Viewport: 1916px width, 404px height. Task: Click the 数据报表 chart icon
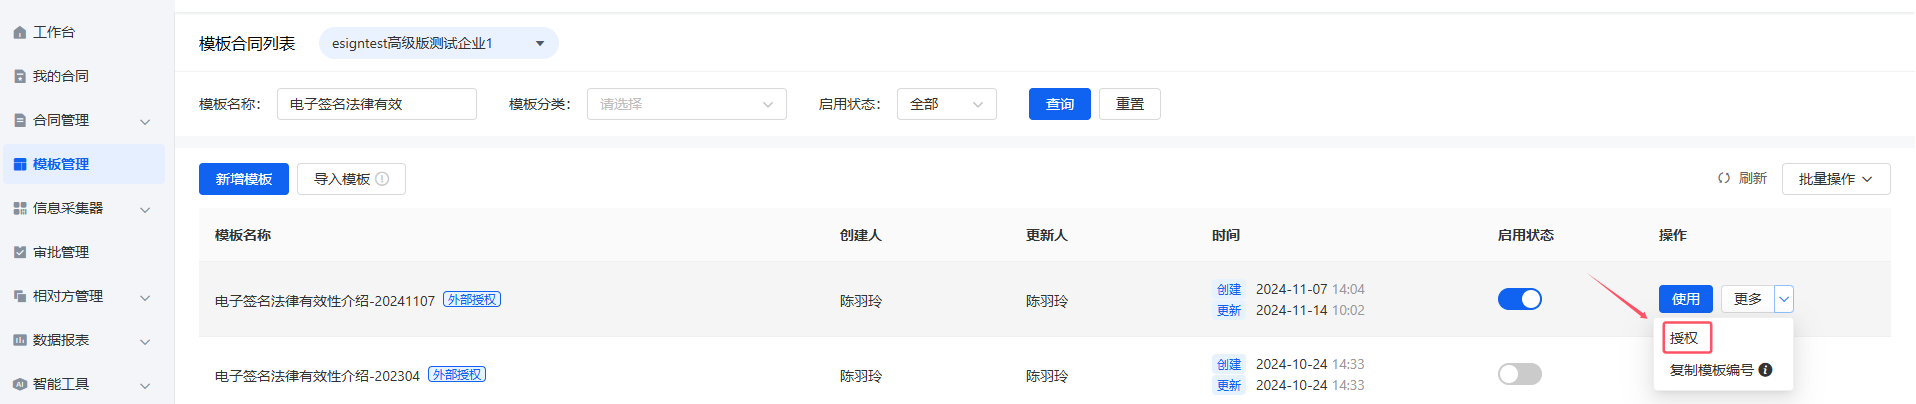coord(20,341)
